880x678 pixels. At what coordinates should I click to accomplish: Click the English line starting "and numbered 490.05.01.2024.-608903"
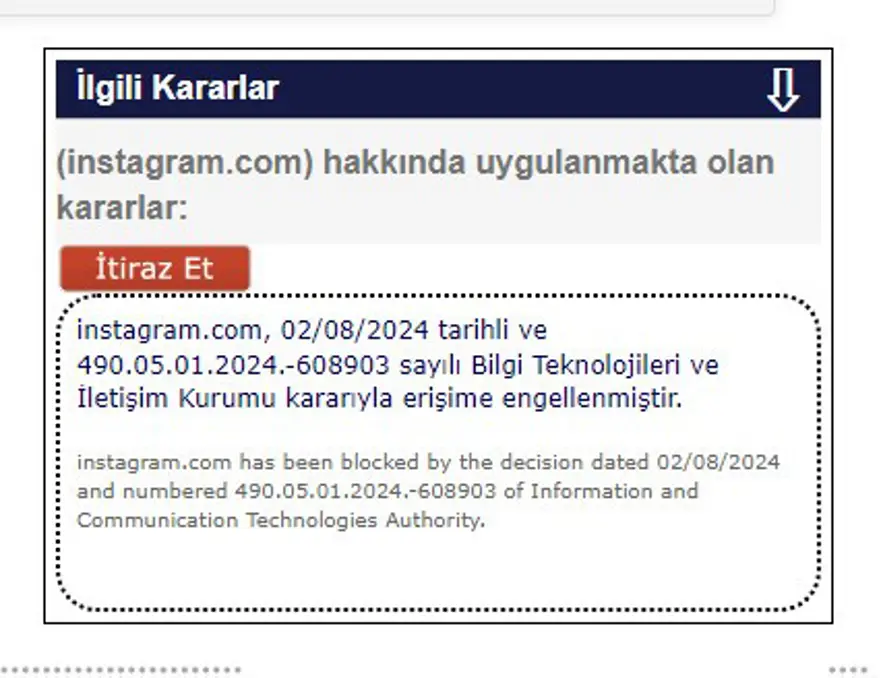point(388,491)
